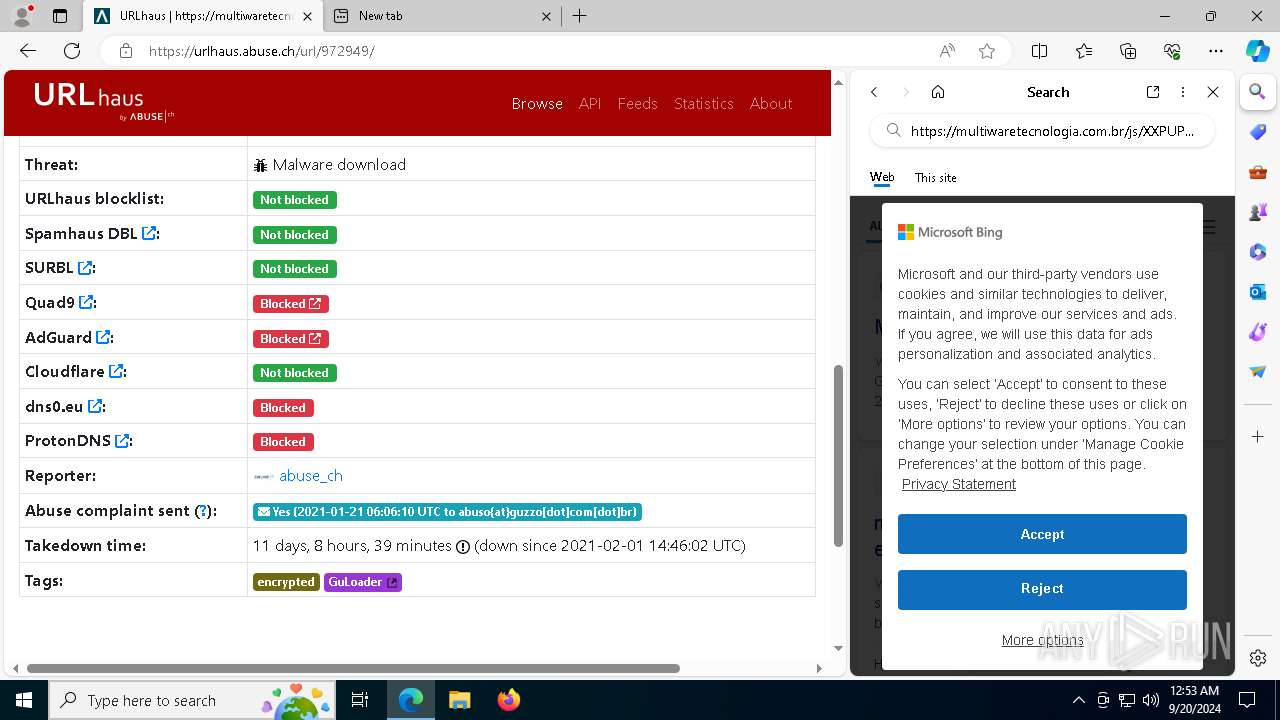This screenshot has width=1280, height=720.
Task: Open Collections icon in toolbar
Action: (1128, 51)
